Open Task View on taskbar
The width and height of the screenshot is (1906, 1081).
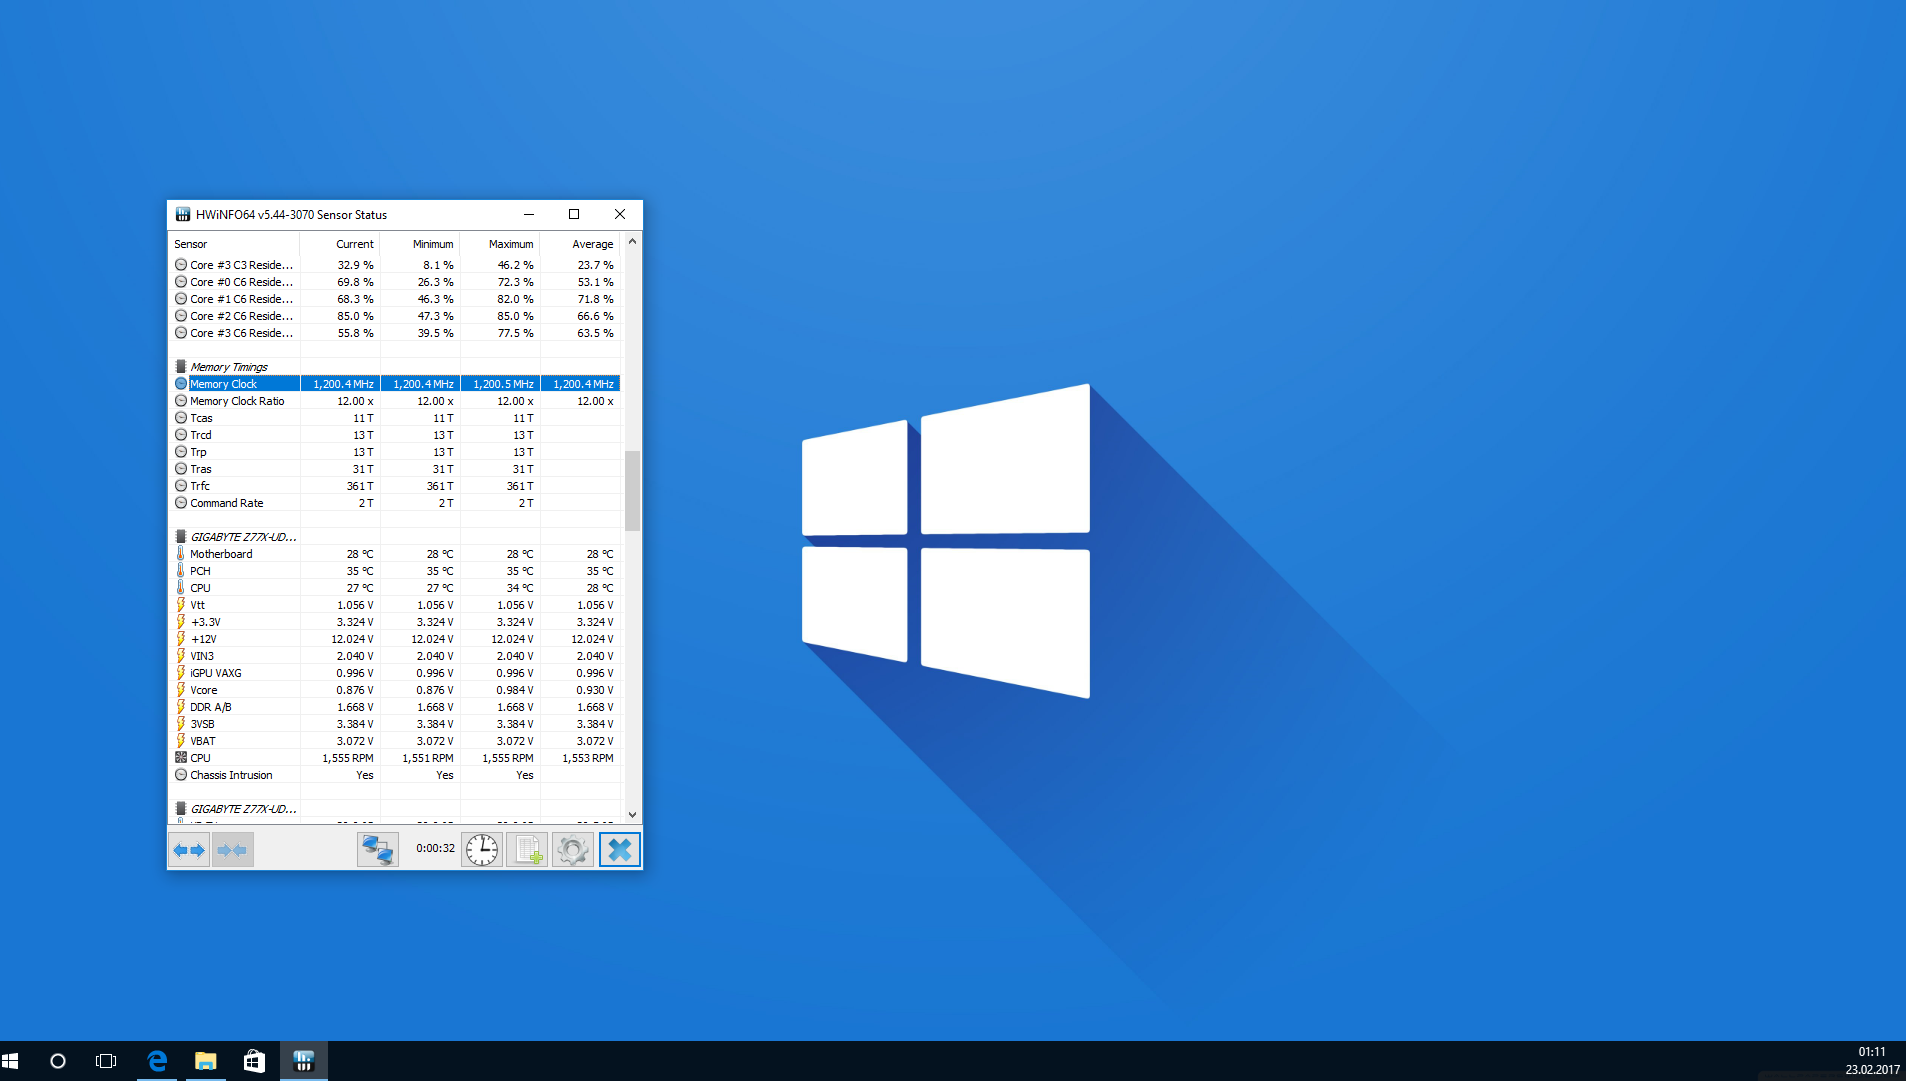(x=106, y=1061)
